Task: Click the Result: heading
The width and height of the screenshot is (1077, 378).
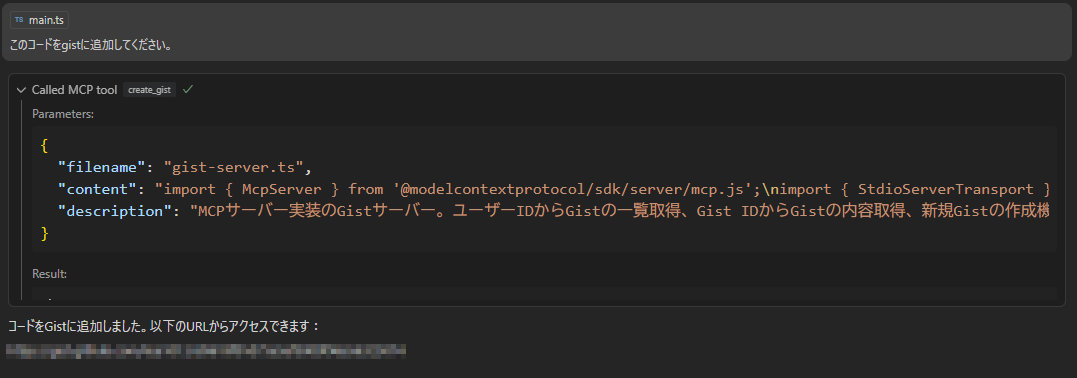Action: click(x=49, y=274)
